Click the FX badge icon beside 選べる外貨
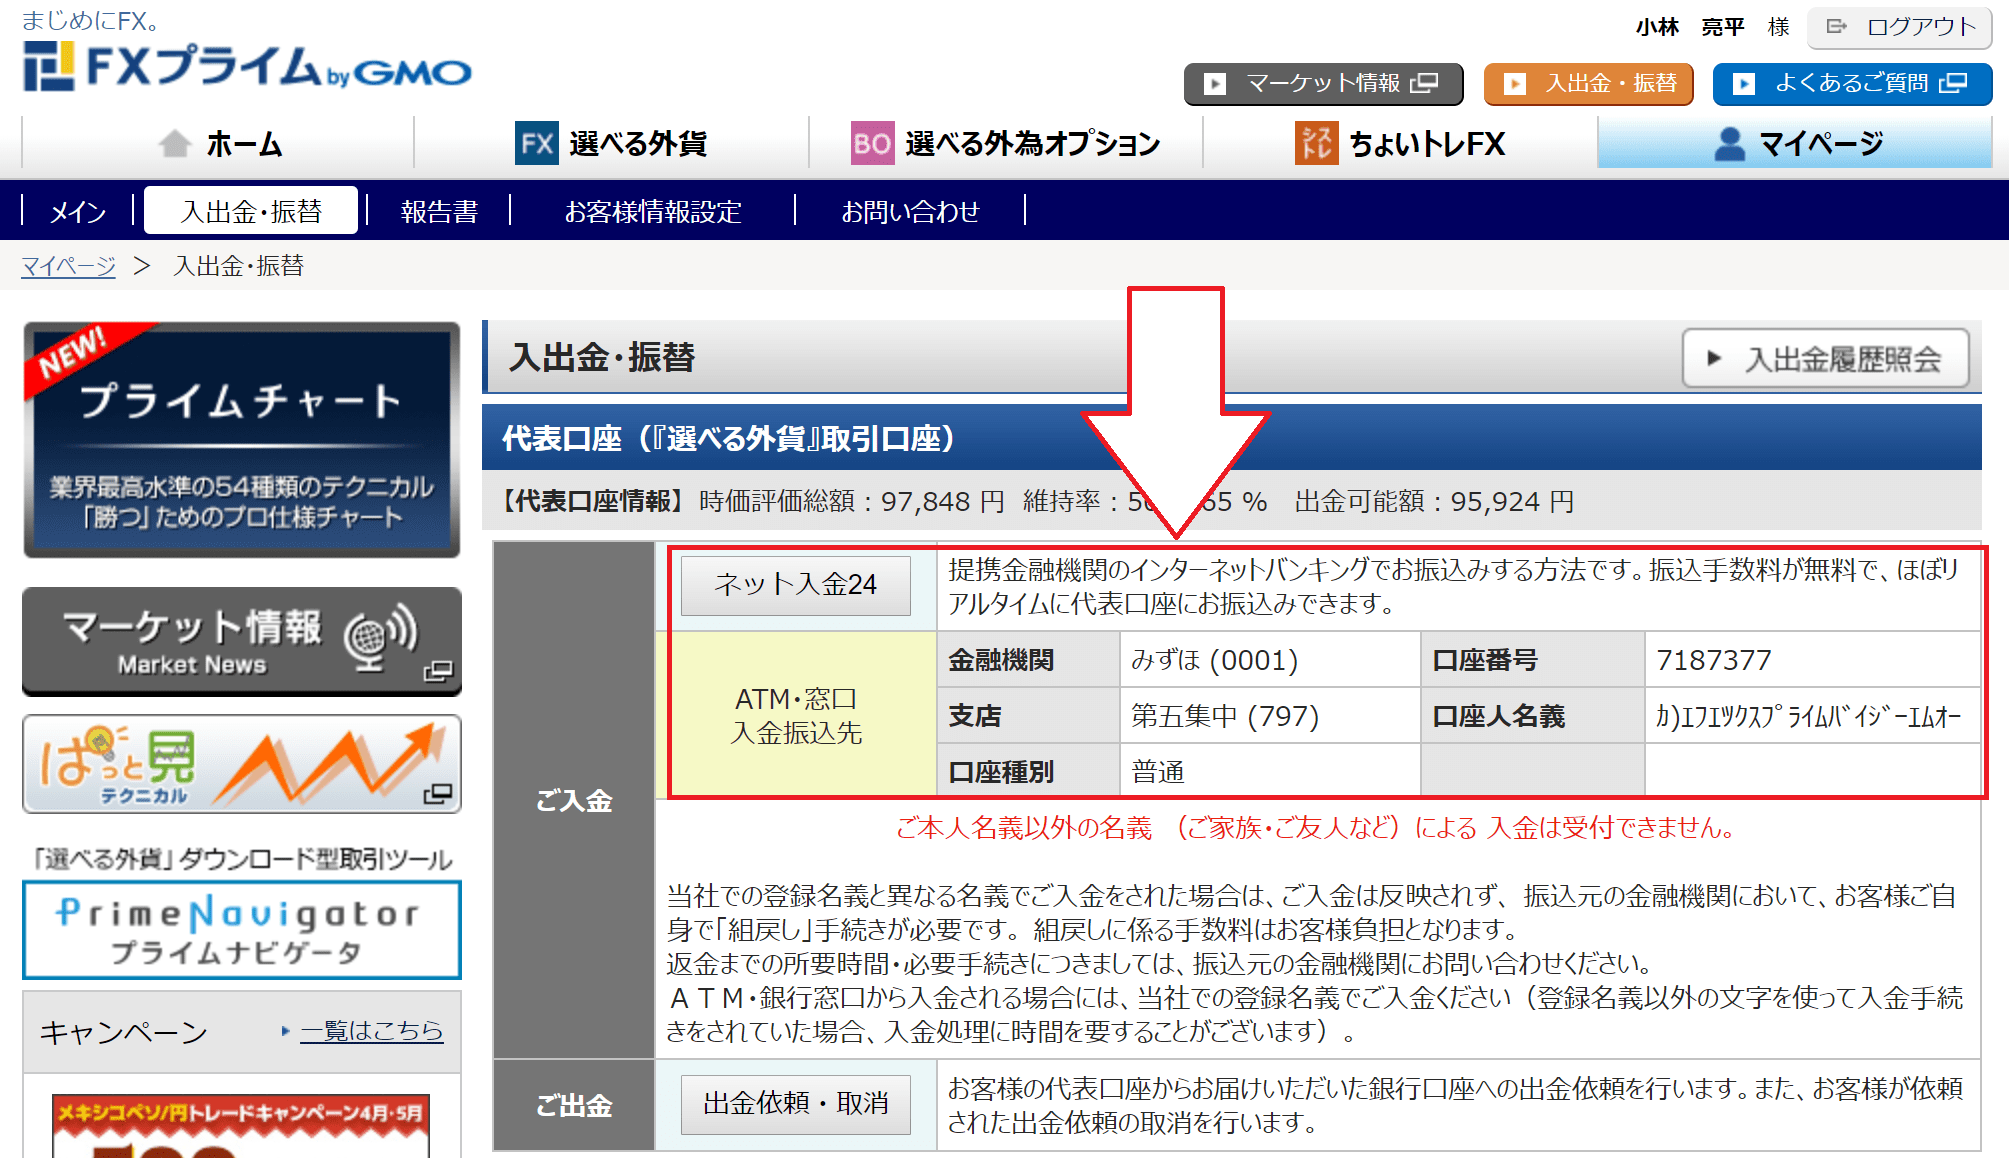This screenshot has width=2009, height=1158. coord(536,143)
